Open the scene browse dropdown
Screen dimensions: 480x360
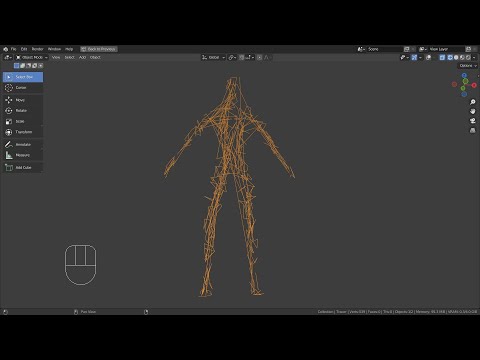361,49
